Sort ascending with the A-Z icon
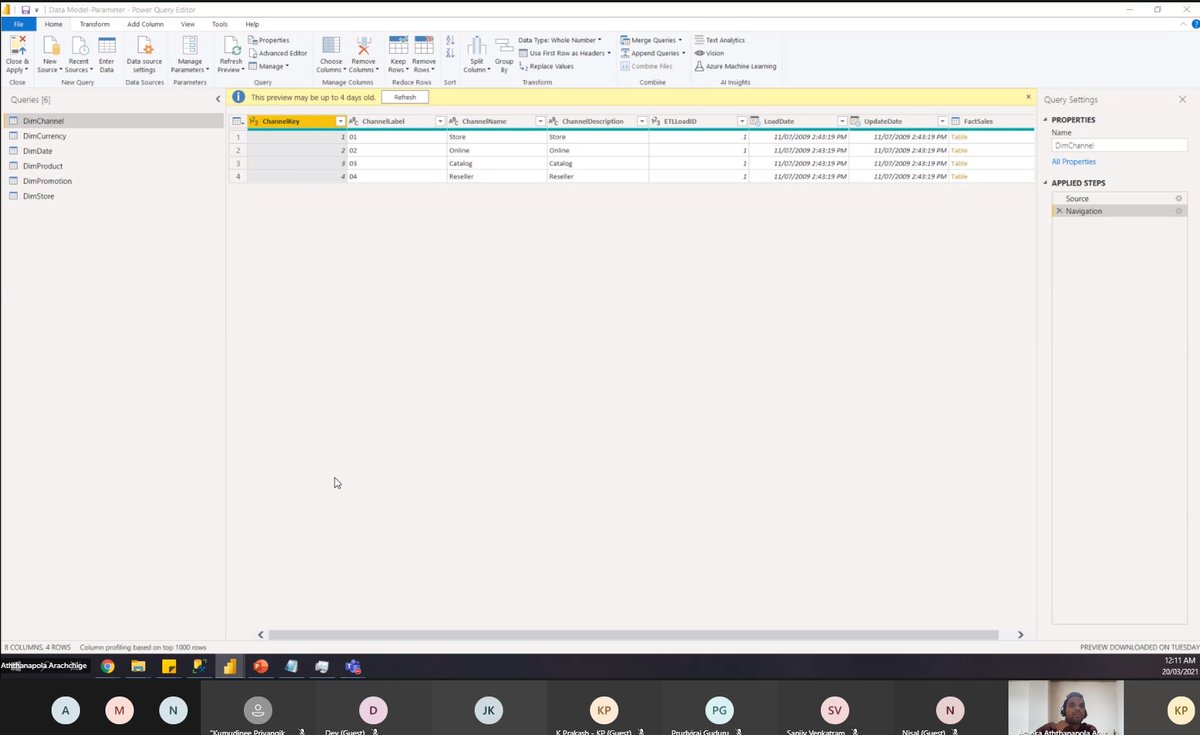 [x=450, y=41]
